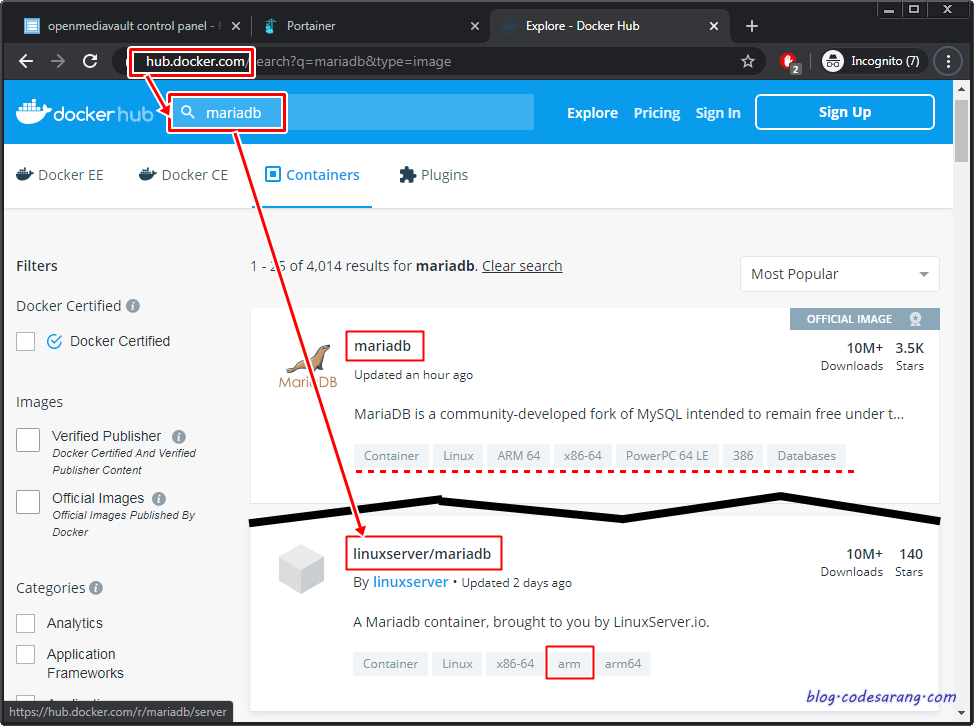Click the ARM 64 tag on mariadb
974x726 pixels.
(519, 456)
